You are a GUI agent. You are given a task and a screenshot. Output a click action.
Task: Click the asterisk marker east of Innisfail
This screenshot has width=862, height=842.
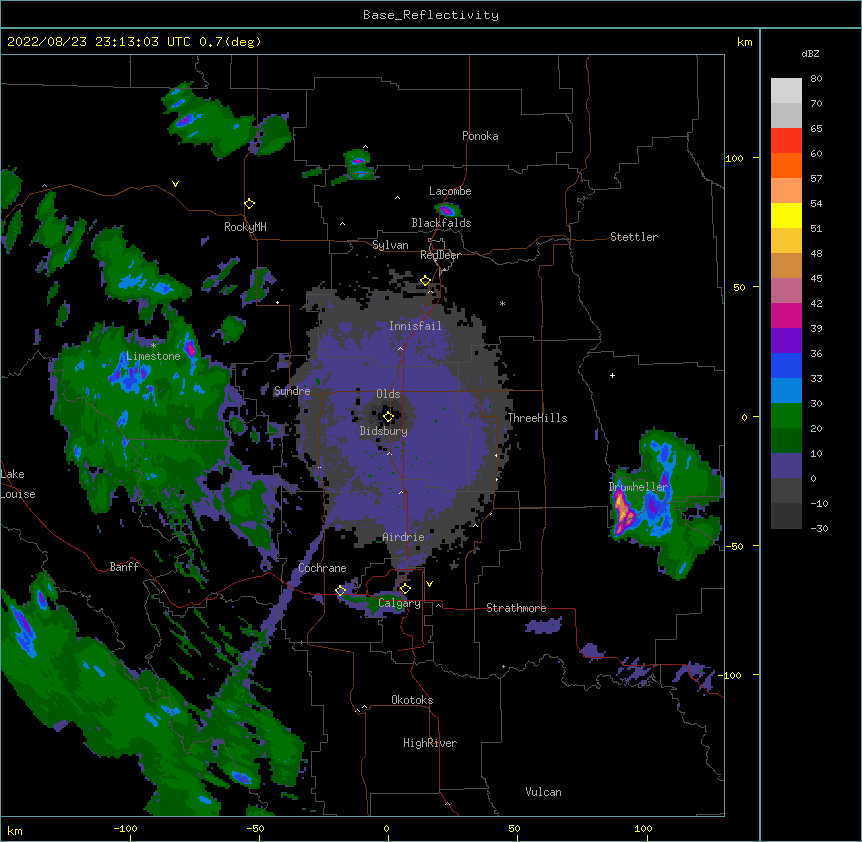(502, 303)
